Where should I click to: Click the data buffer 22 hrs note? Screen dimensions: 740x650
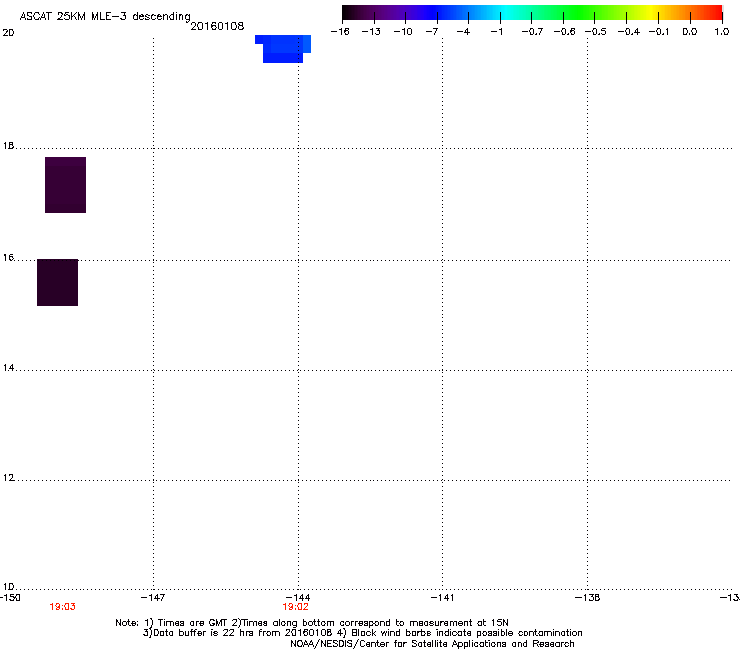coord(362,633)
